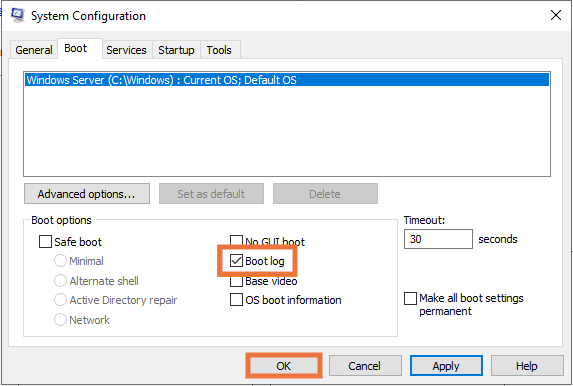Click the Delete button
This screenshot has height=386, width=573.
click(x=325, y=194)
